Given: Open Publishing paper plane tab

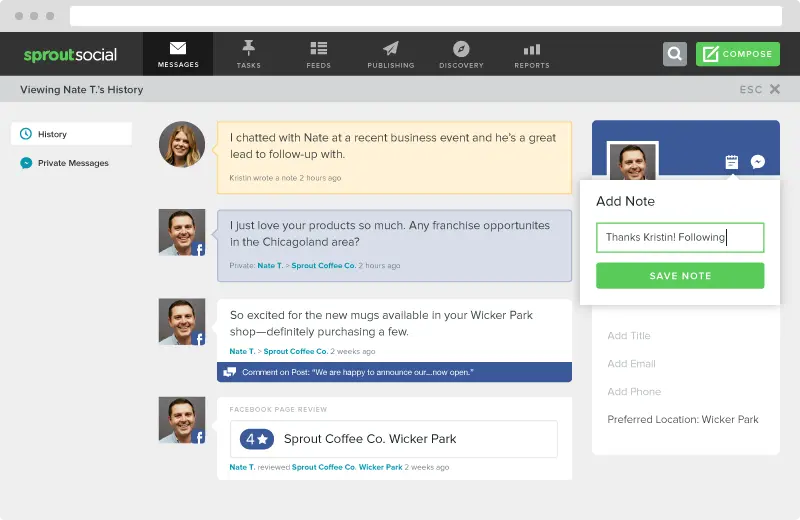Looking at the screenshot, I should (x=390, y=54).
